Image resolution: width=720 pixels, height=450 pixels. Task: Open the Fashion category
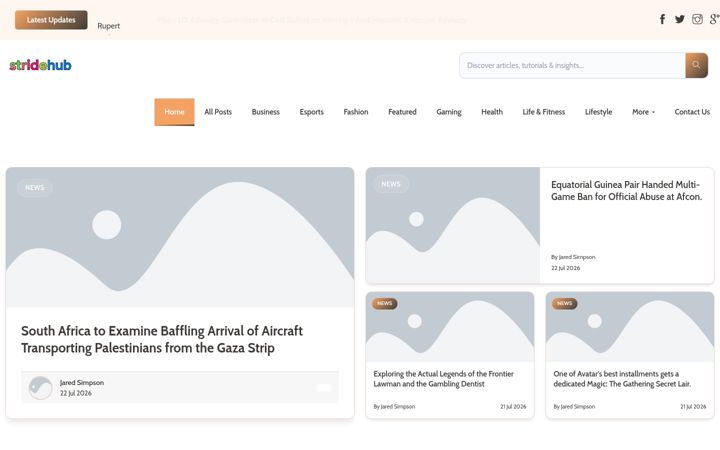coord(356,112)
